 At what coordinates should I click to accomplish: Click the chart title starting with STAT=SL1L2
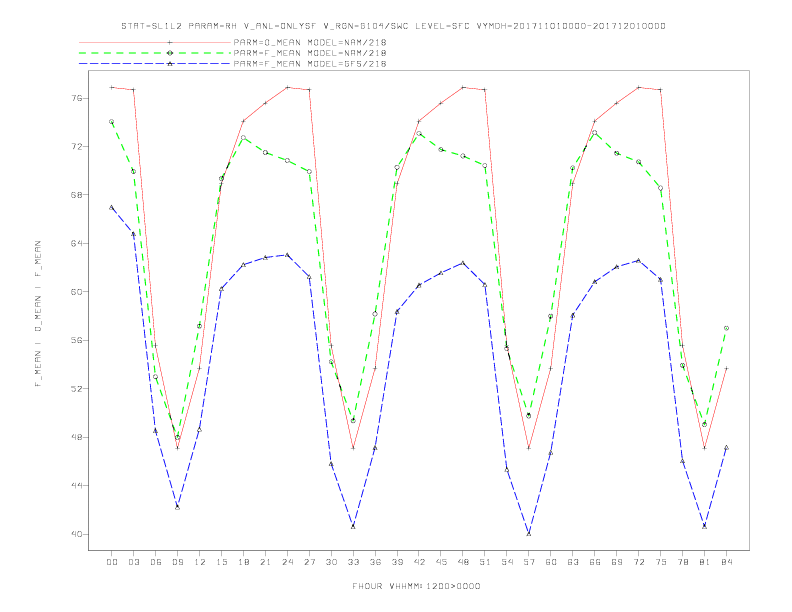[393, 26]
